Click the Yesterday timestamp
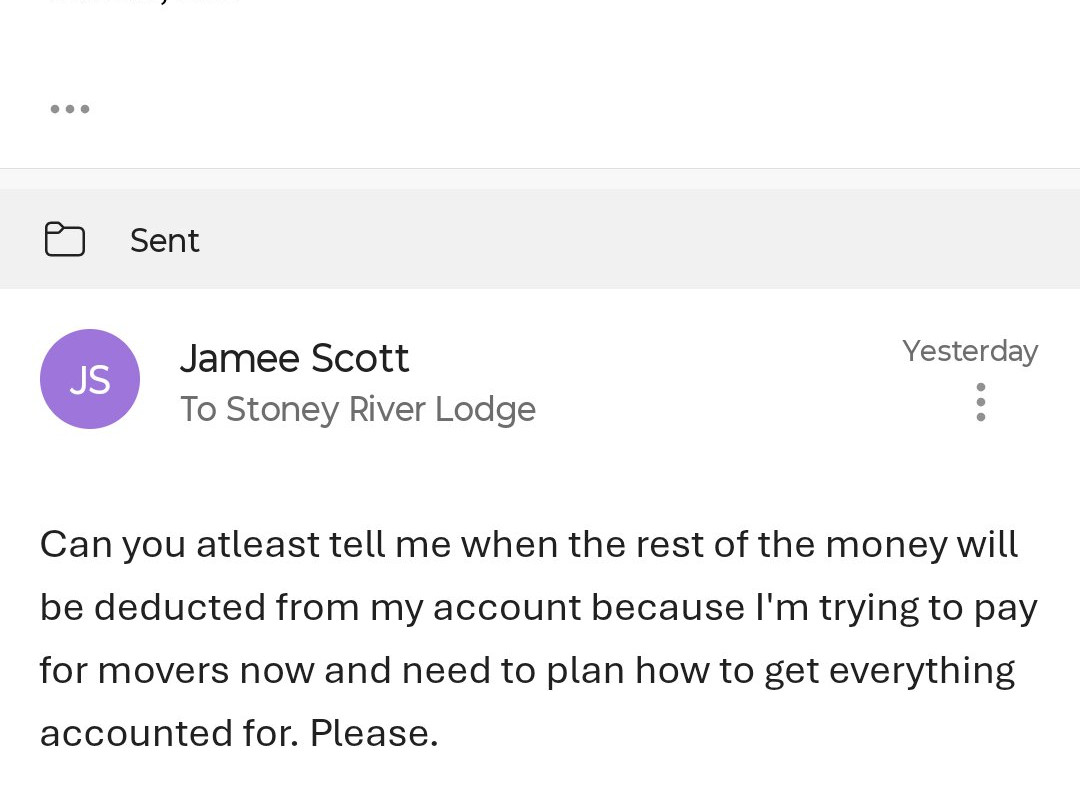1080x808 pixels. tap(969, 351)
